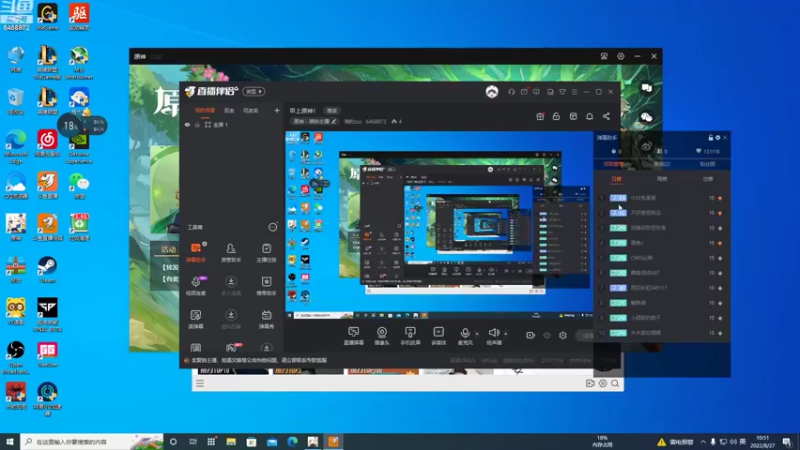This screenshot has width=800, height=450.
Task: Click the Windows taskbar search box
Action: click(x=92, y=441)
